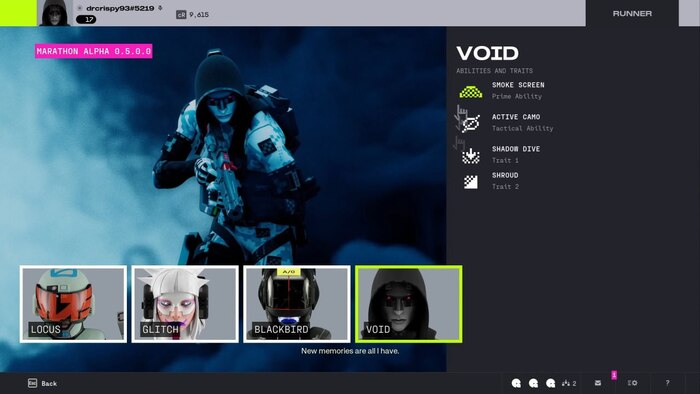Choose the Locus runner portrait

(73, 304)
